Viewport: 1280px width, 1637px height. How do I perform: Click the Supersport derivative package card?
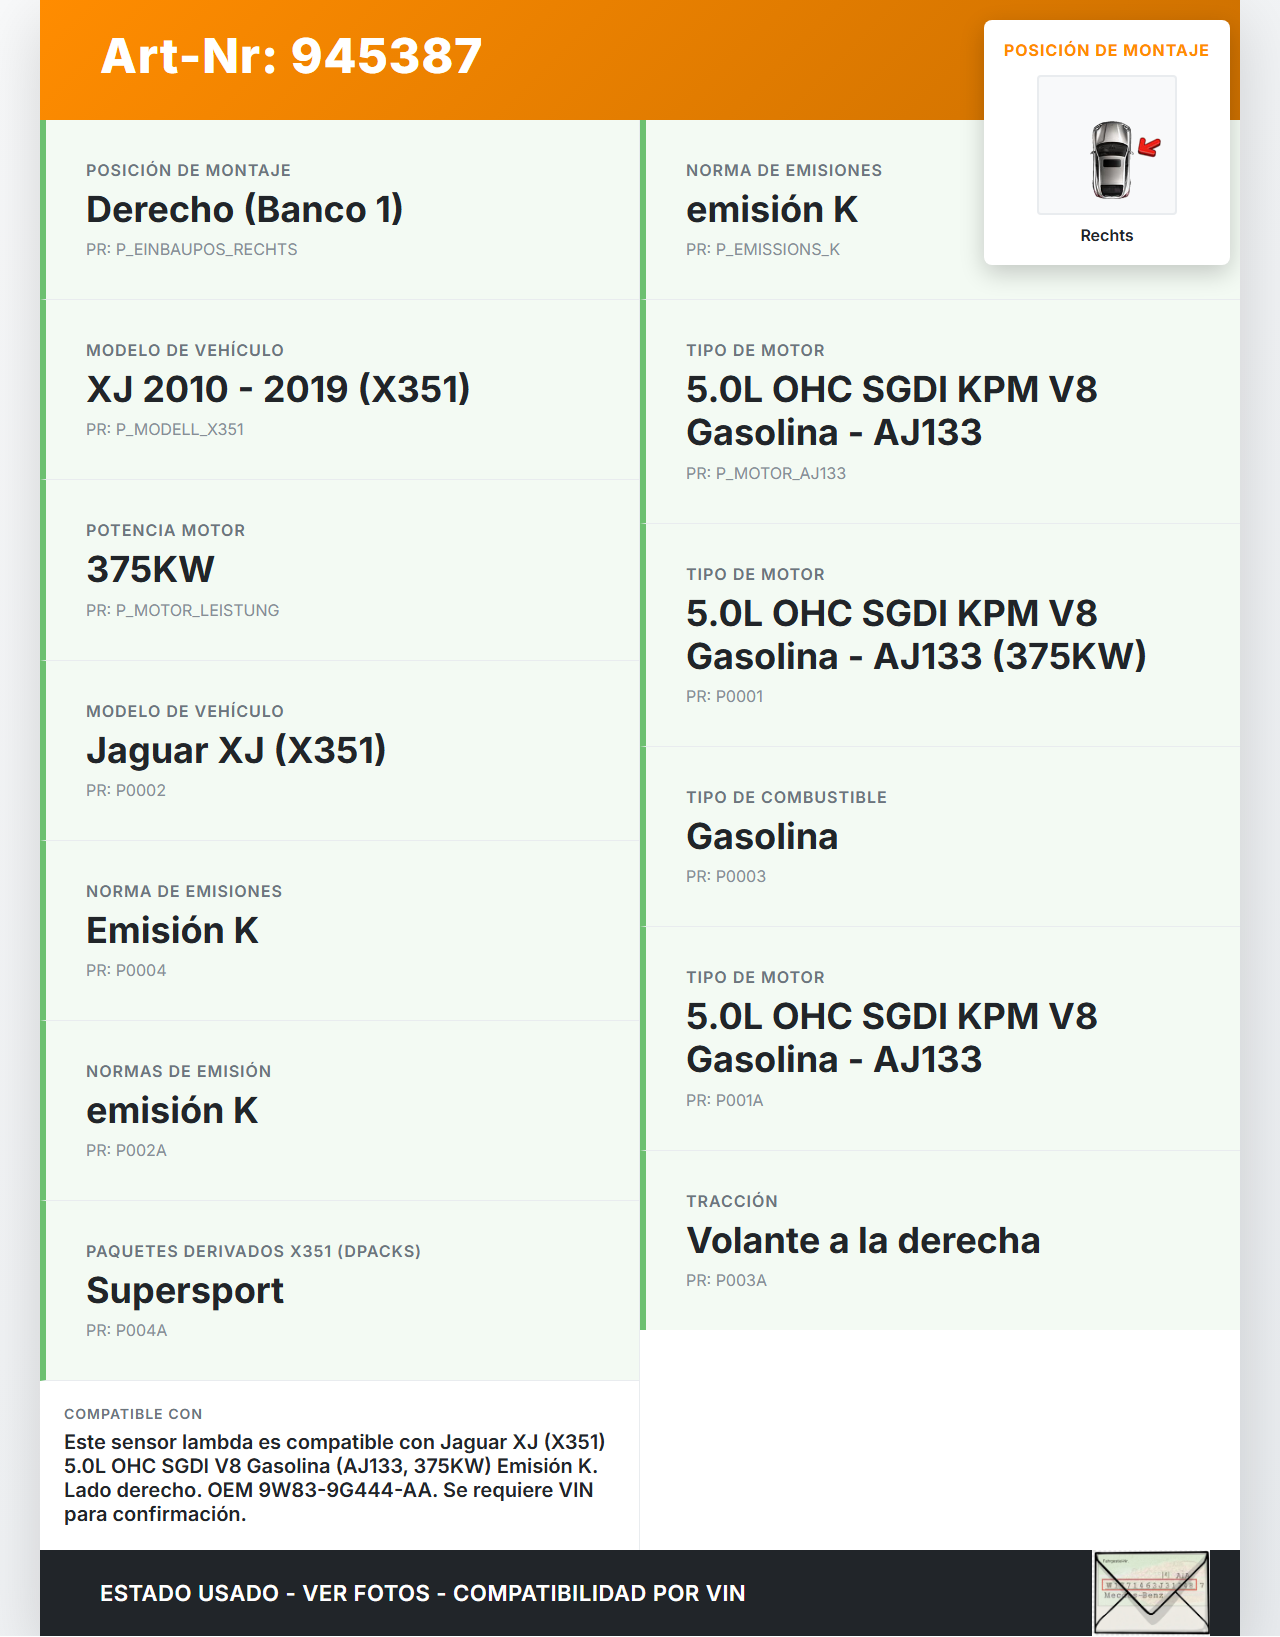click(342, 1290)
